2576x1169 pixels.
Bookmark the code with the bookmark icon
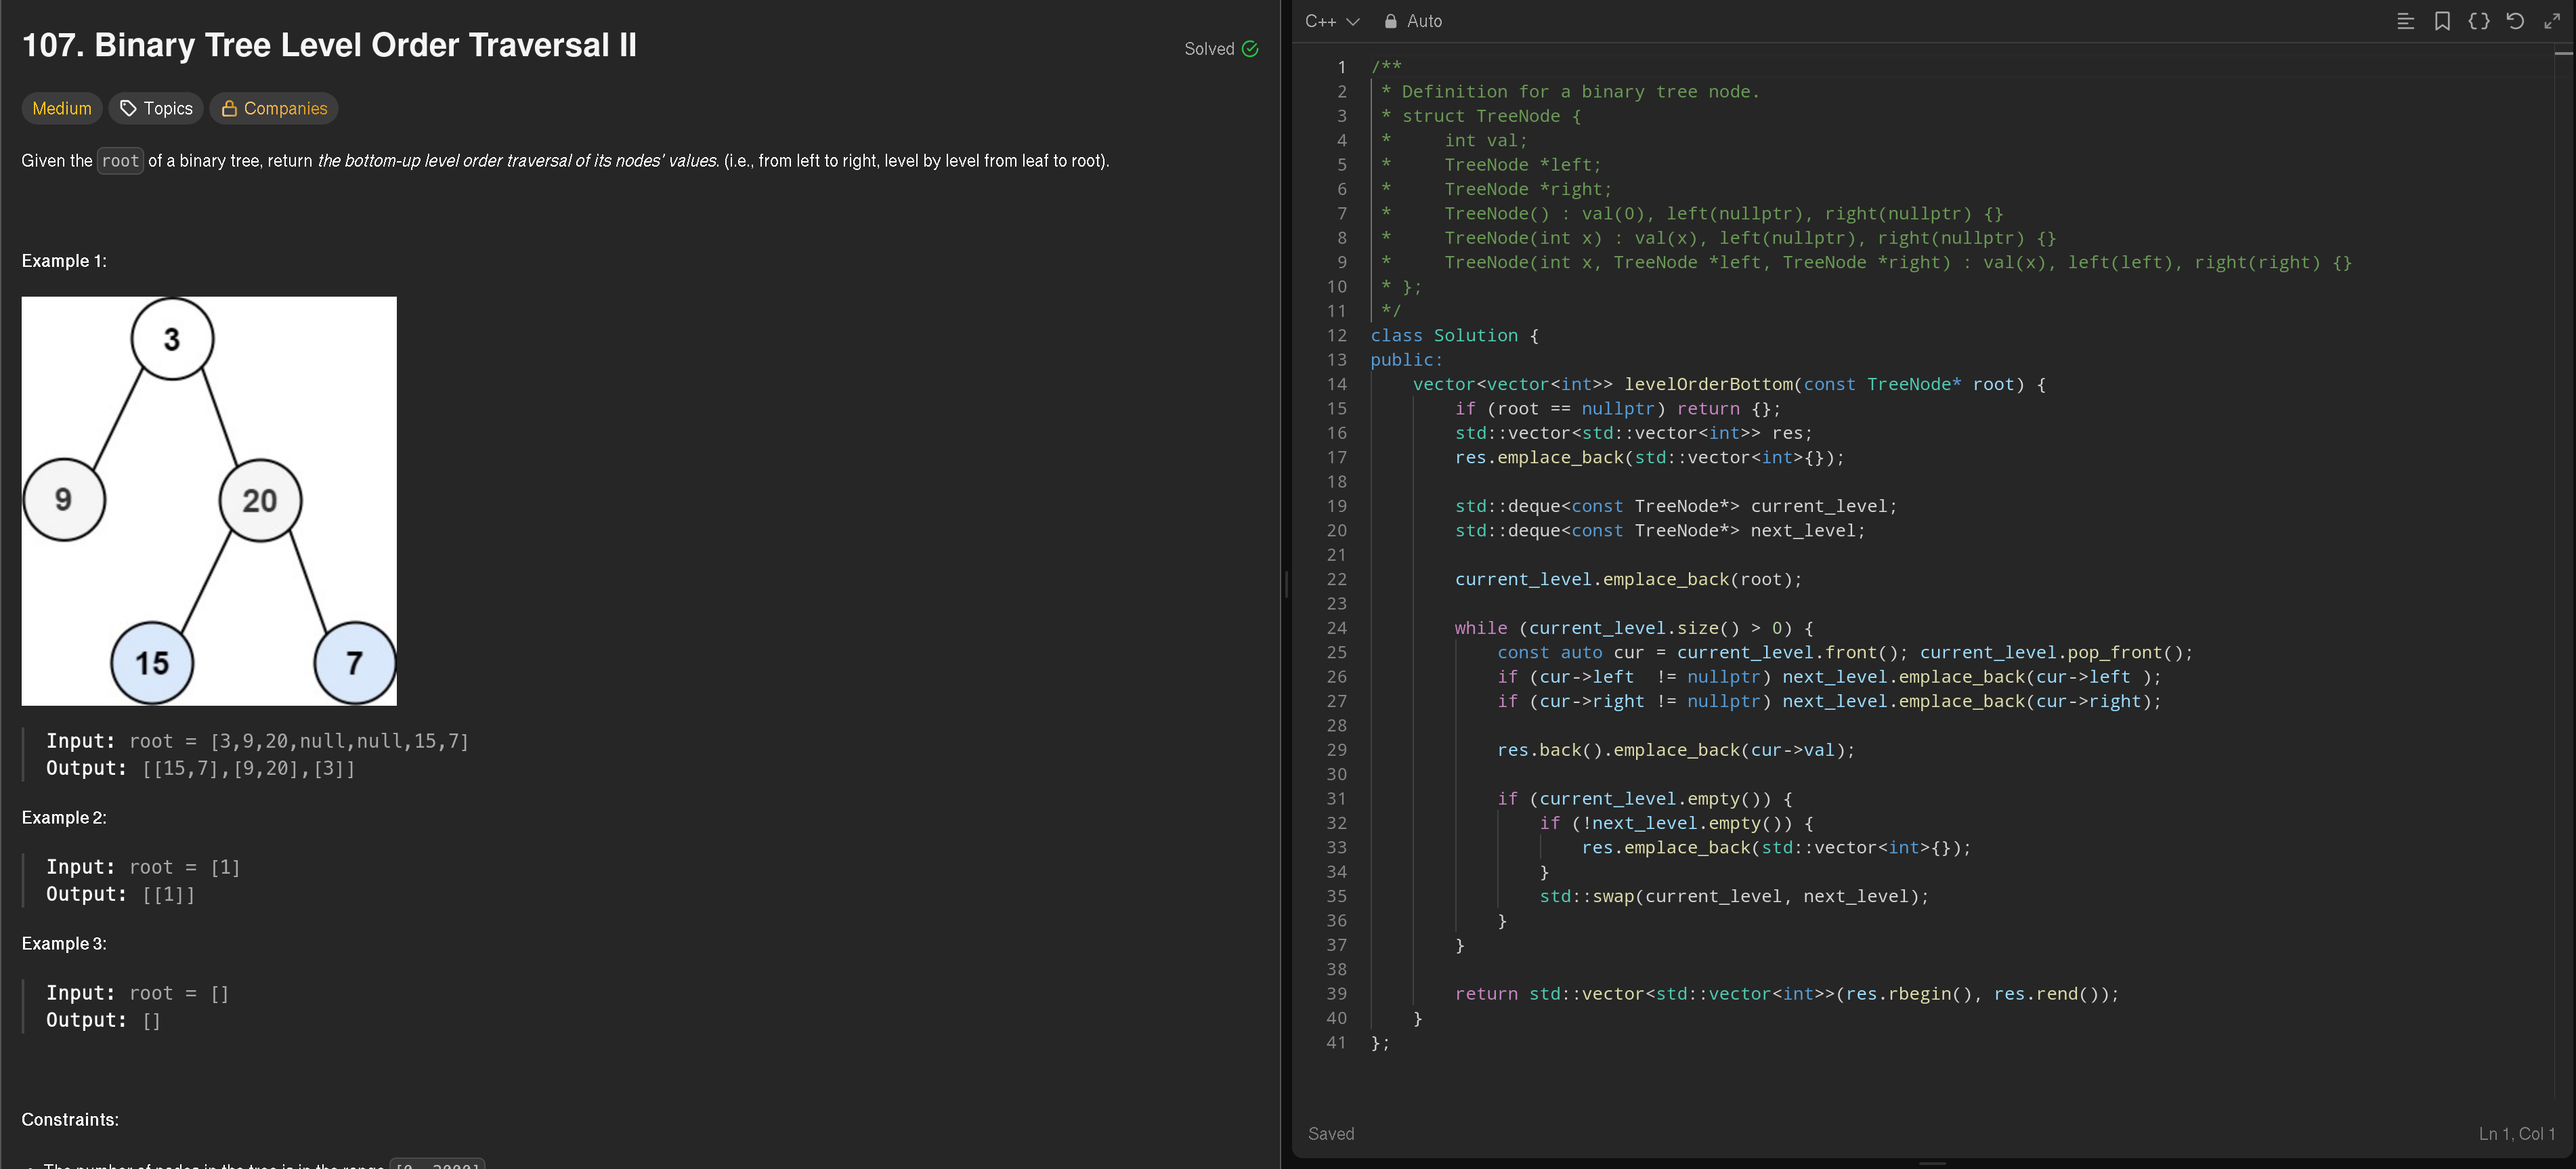(2442, 21)
